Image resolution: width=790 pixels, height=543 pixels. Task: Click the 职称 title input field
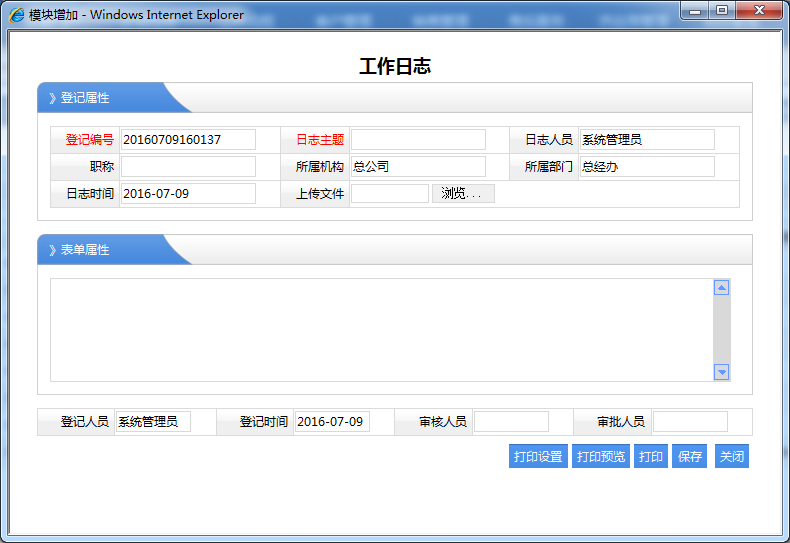click(x=188, y=167)
